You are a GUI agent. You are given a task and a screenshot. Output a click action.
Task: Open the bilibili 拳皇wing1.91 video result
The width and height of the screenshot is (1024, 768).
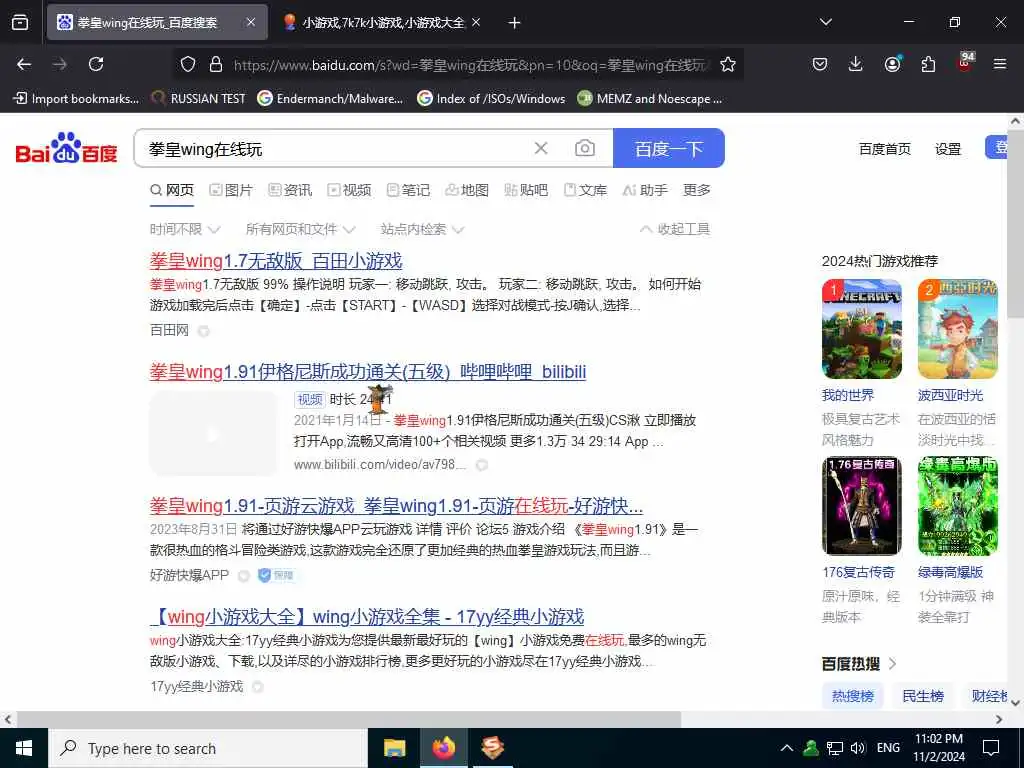coord(368,372)
